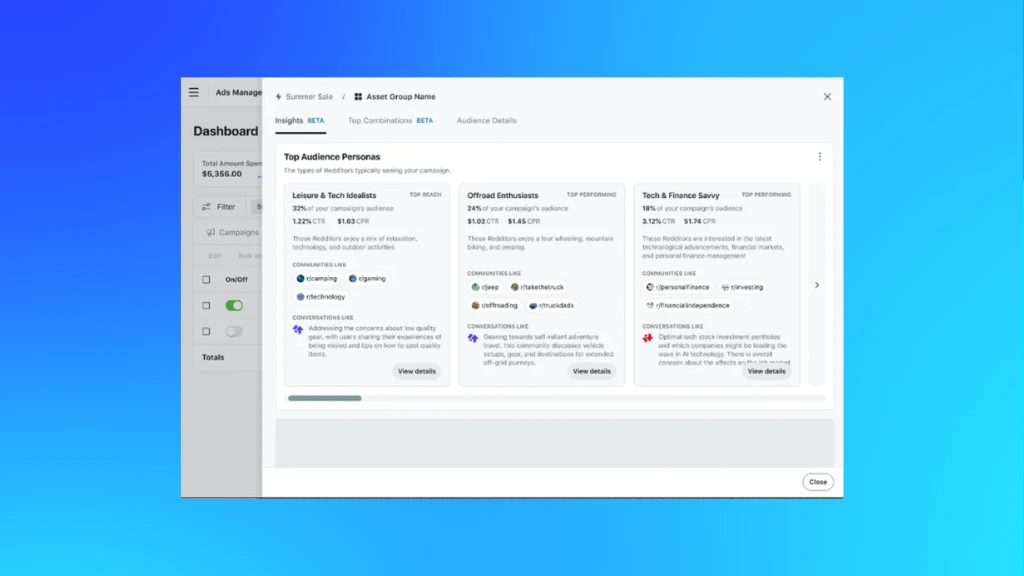Click the r/gaming community chip

(x=367, y=278)
